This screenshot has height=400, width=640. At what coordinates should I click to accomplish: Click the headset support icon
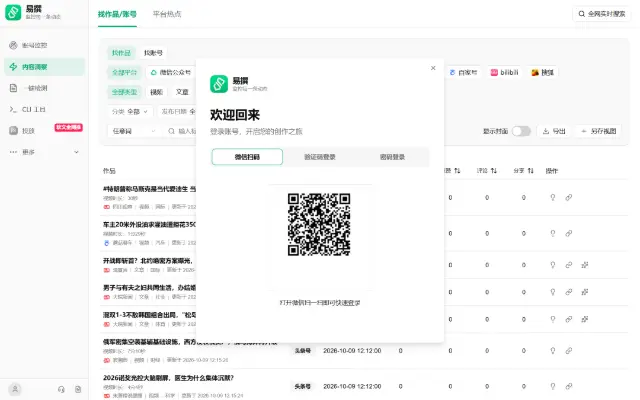[61, 389]
